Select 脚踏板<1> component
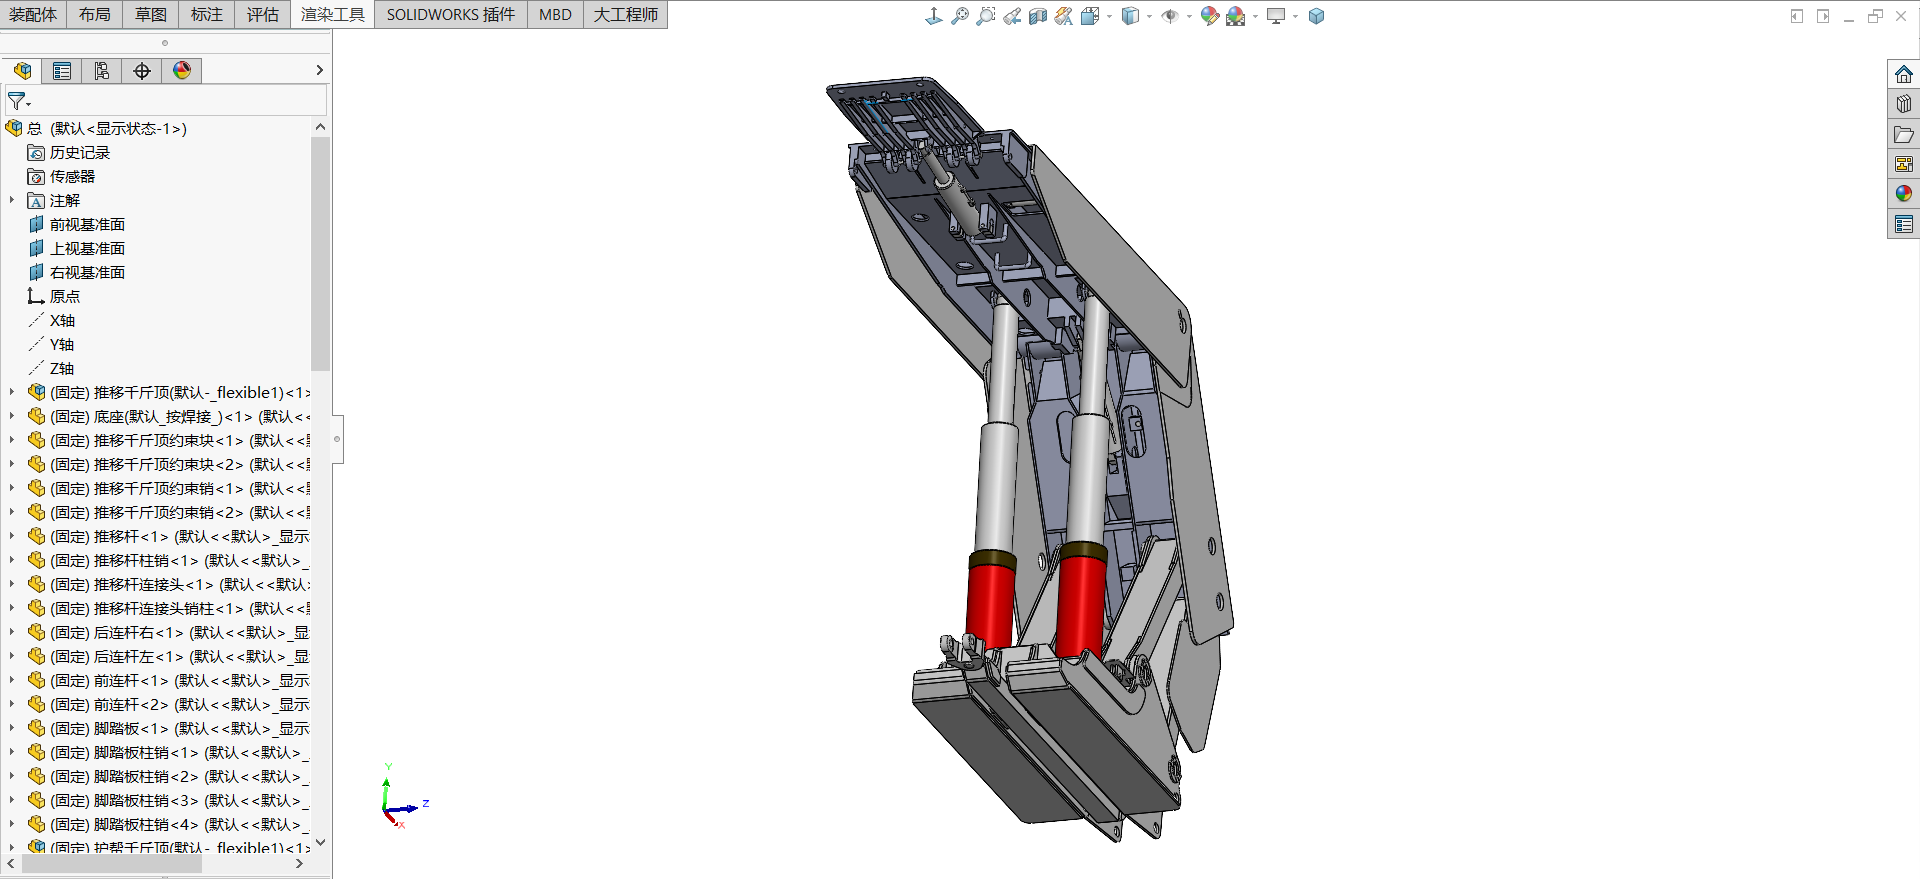This screenshot has height=879, width=1920. pyautogui.click(x=168, y=728)
